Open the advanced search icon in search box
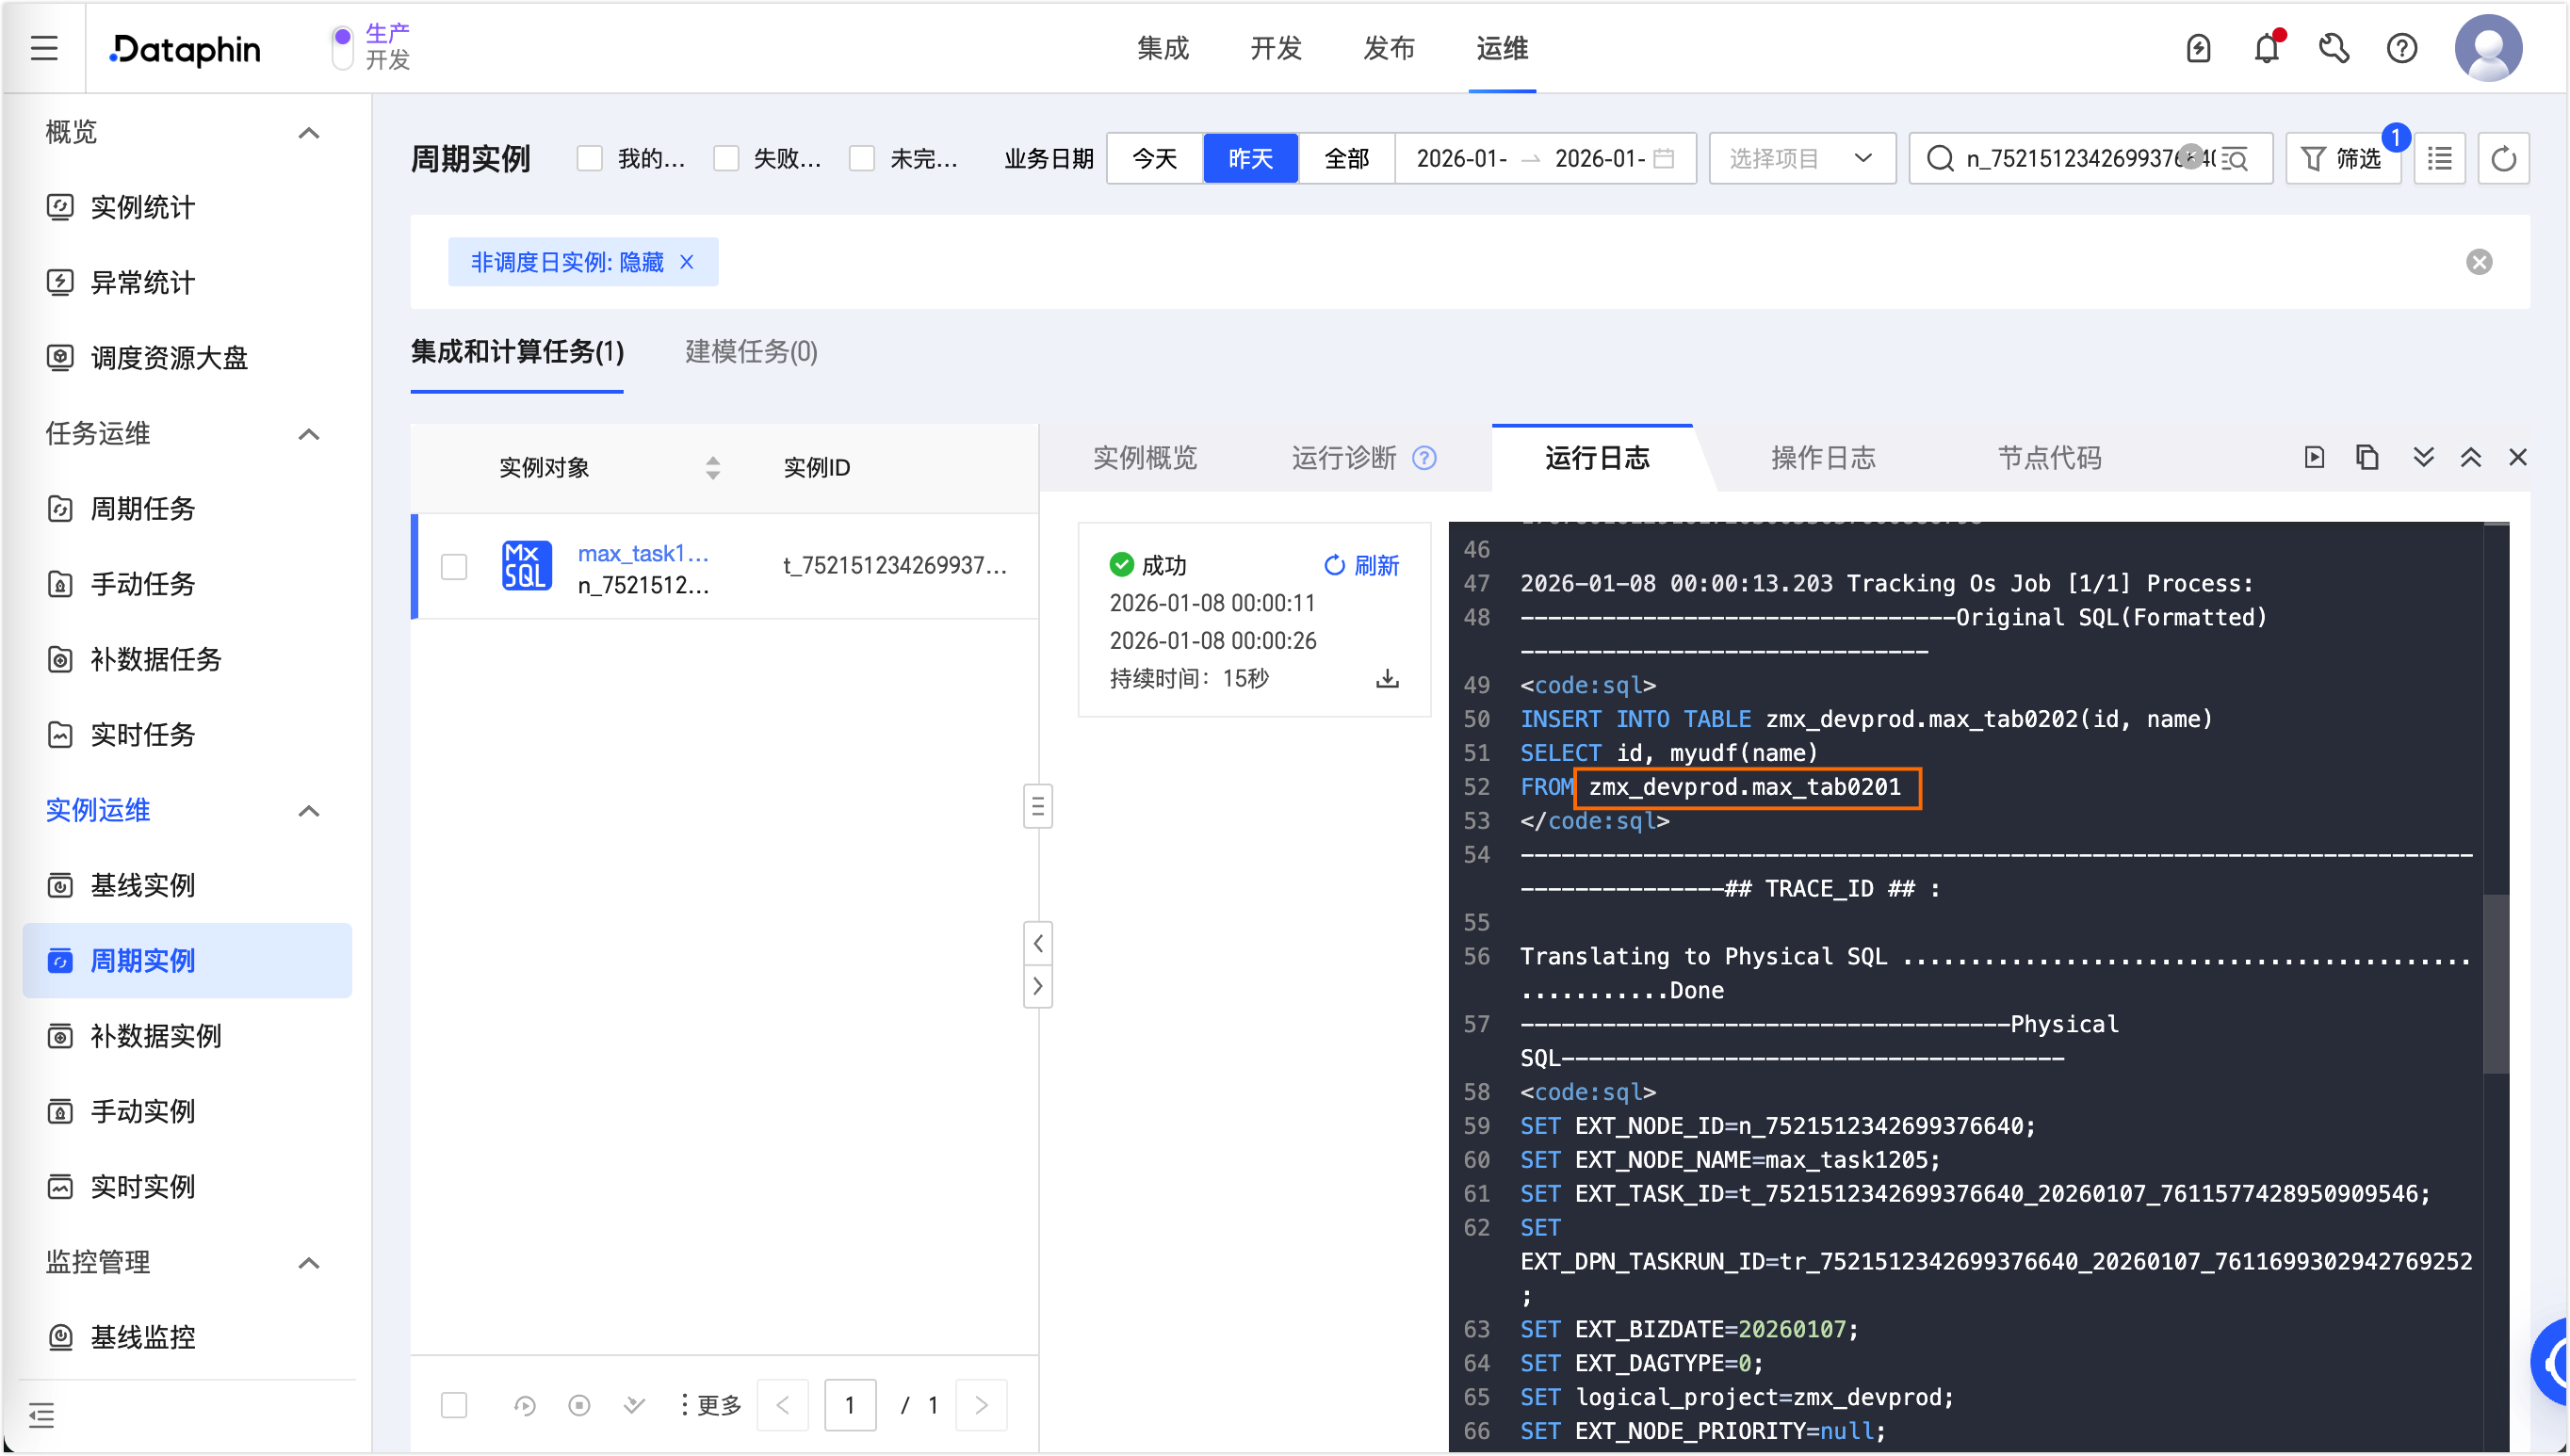This screenshot has width=2570, height=1456. click(x=2234, y=159)
